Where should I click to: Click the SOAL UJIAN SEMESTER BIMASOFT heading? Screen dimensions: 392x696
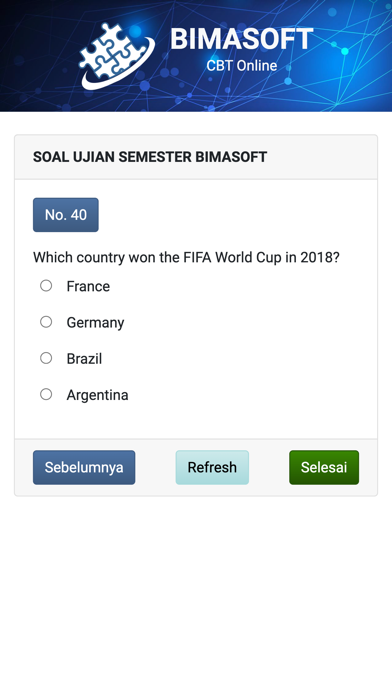(150, 157)
